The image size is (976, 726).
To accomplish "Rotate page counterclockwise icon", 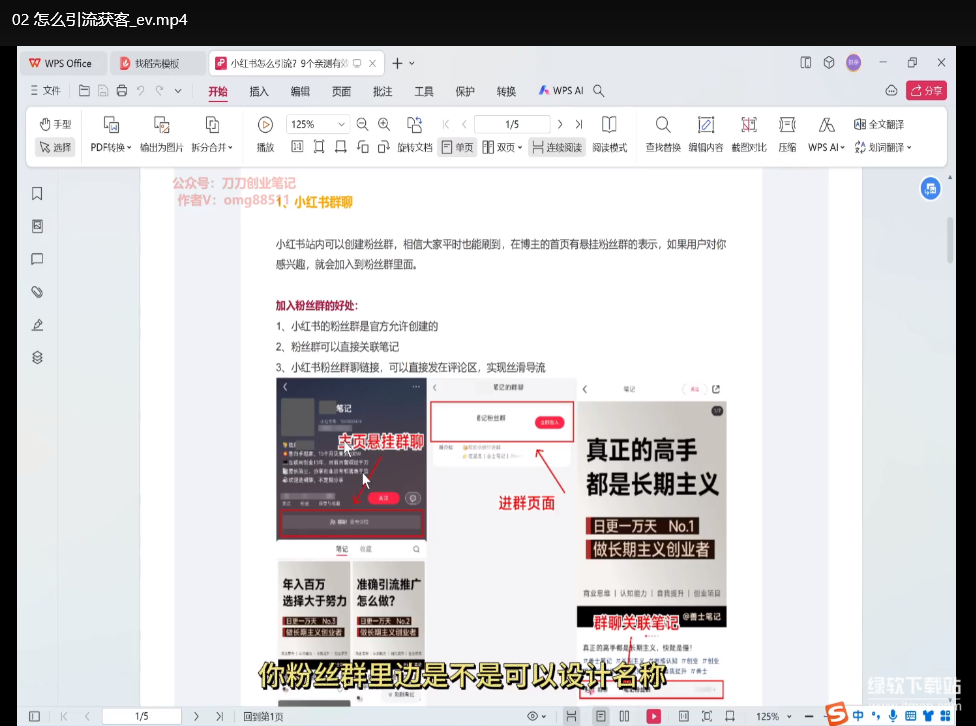I will coord(362,147).
